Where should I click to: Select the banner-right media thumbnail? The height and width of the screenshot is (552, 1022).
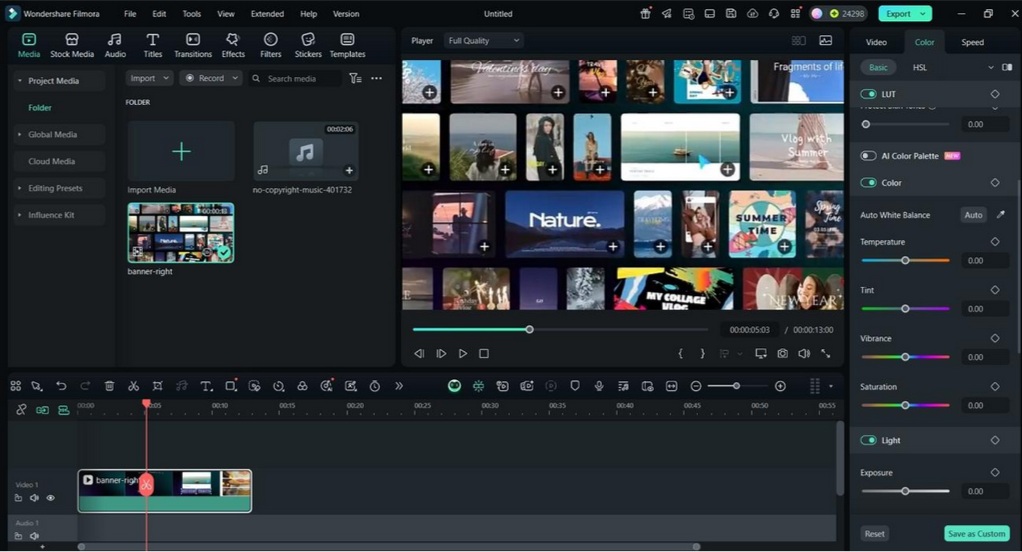coord(181,233)
